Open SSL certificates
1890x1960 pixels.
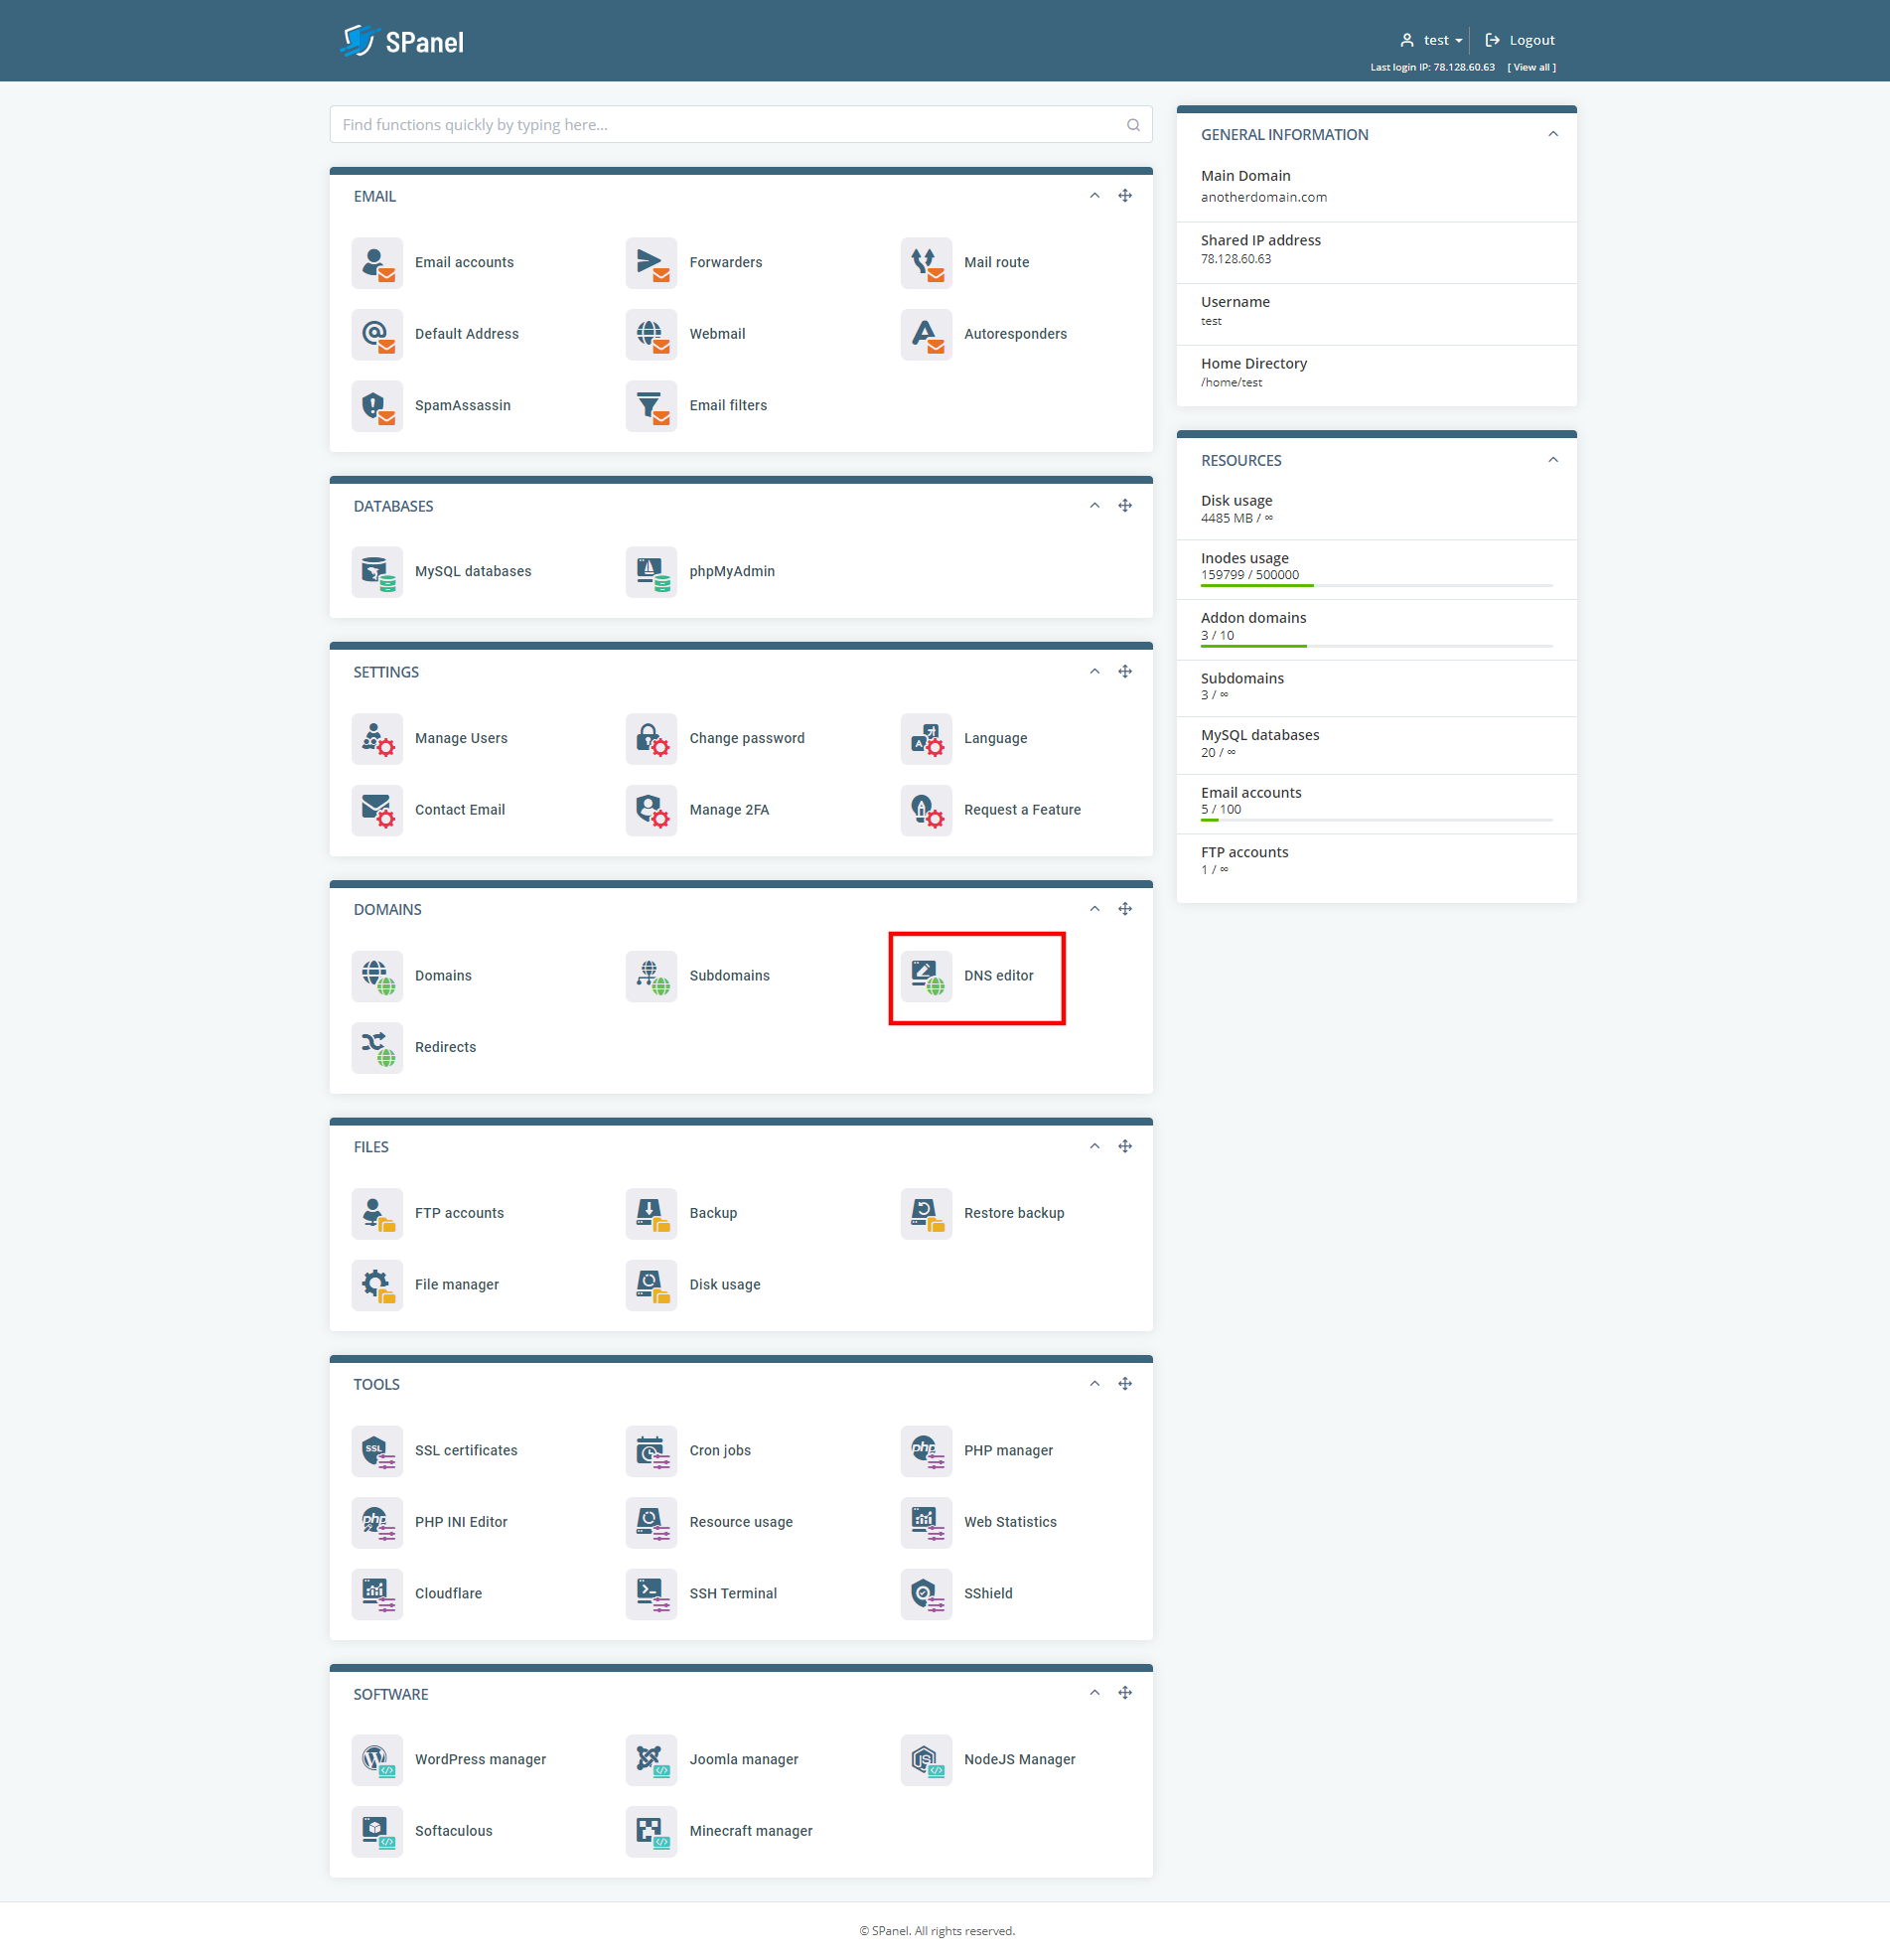point(377,1451)
